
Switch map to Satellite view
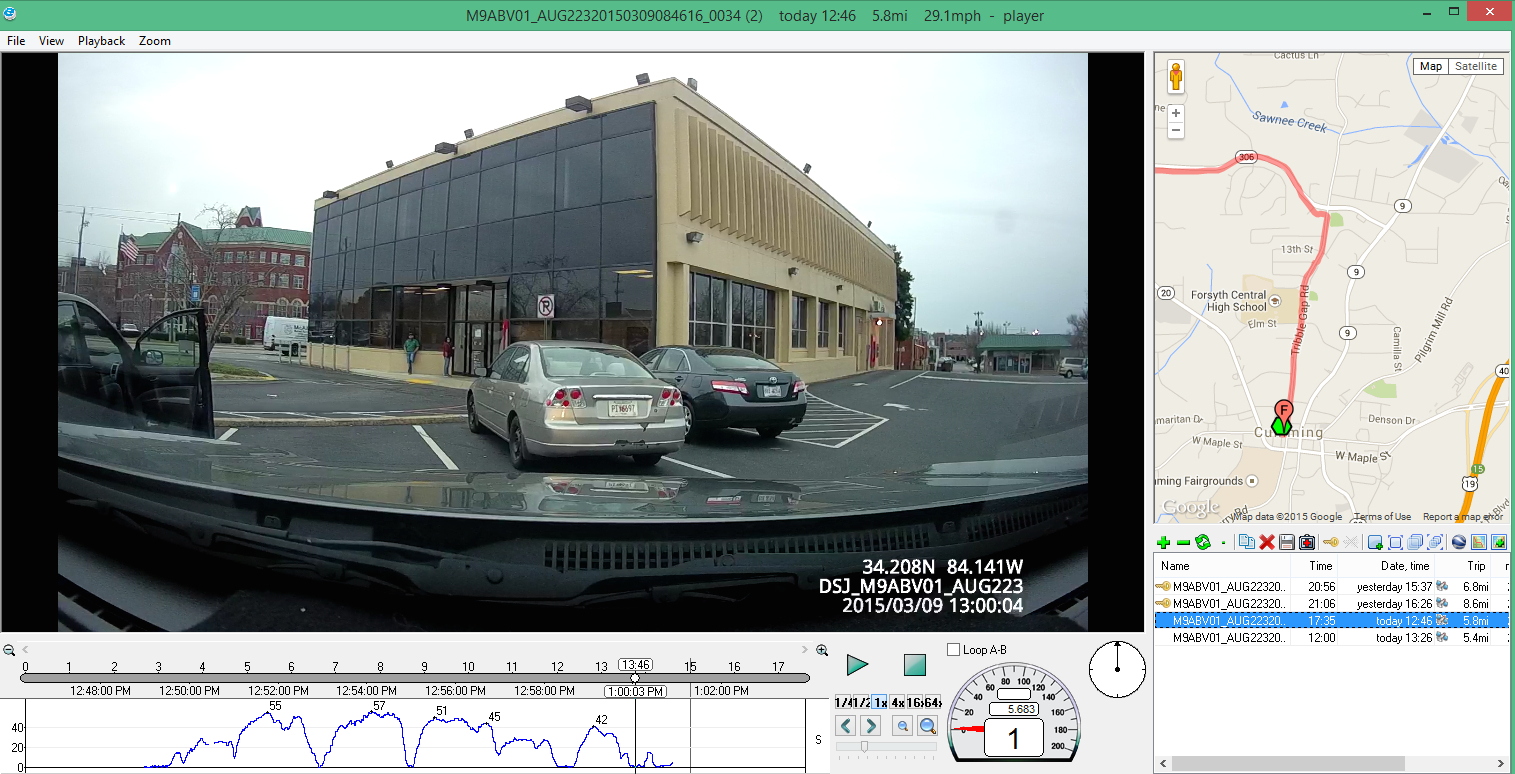point(1475,66)
